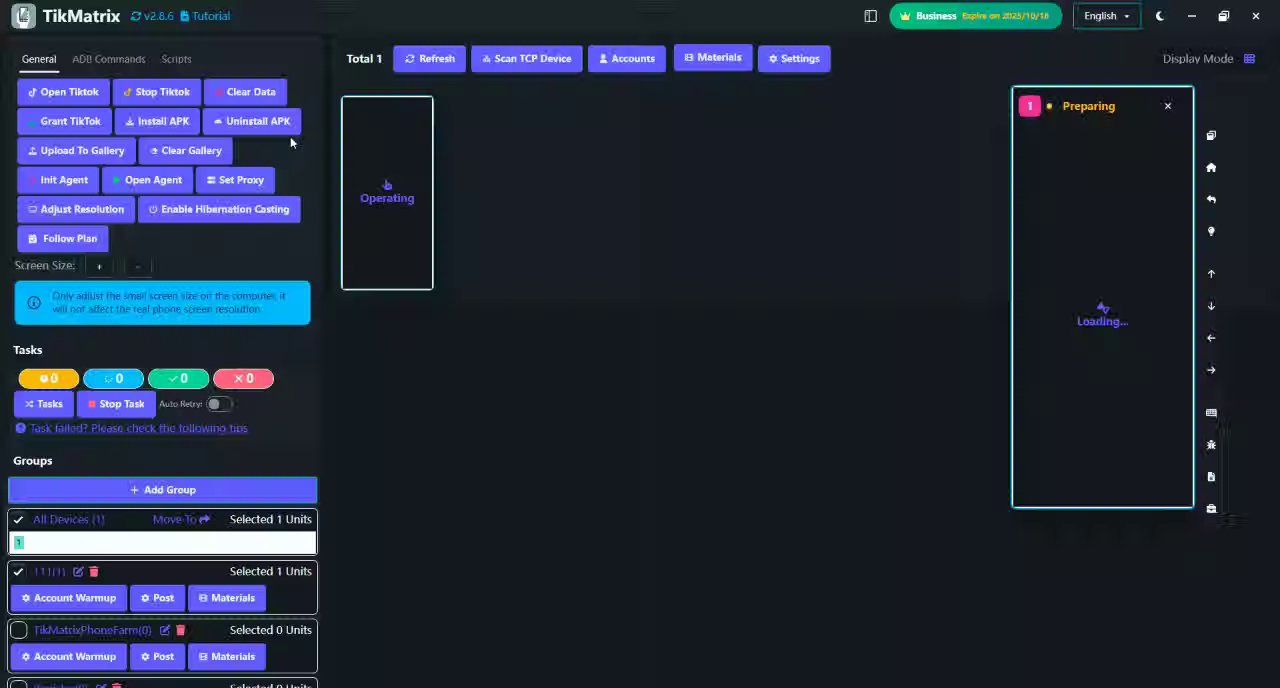Click the Clear Data button
The image size is (1280, 688).
pyautogui.click(x=245, y=92)
